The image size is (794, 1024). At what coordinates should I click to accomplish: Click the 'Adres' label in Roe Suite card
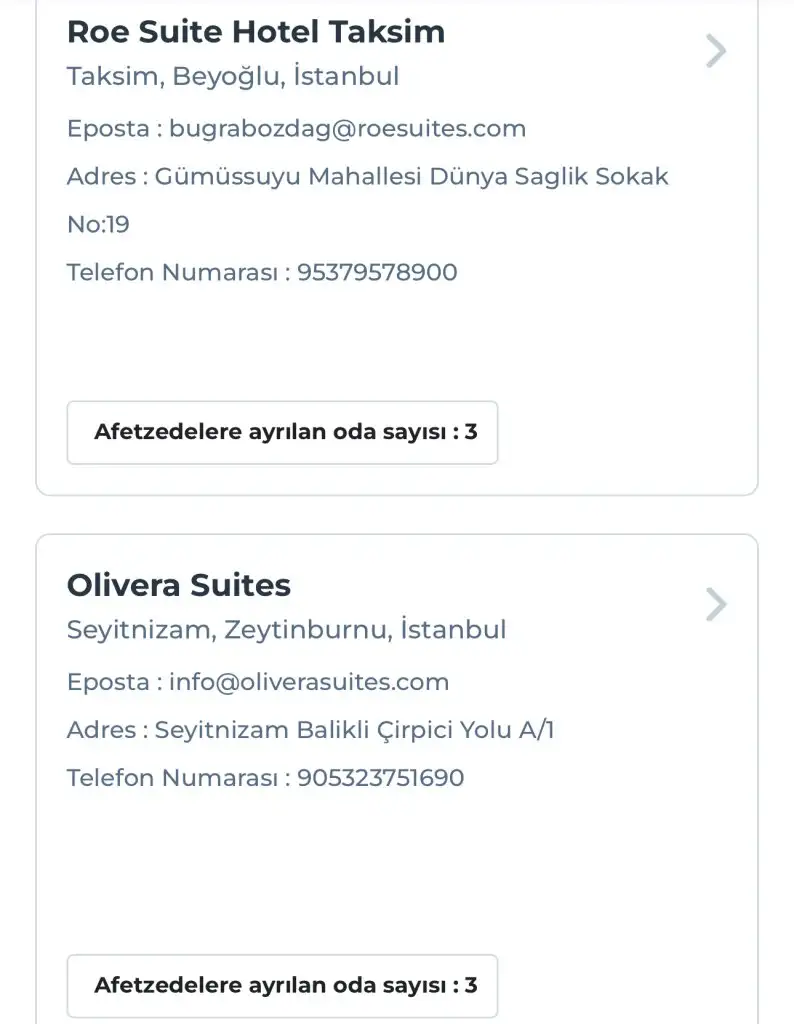(100, 177)
